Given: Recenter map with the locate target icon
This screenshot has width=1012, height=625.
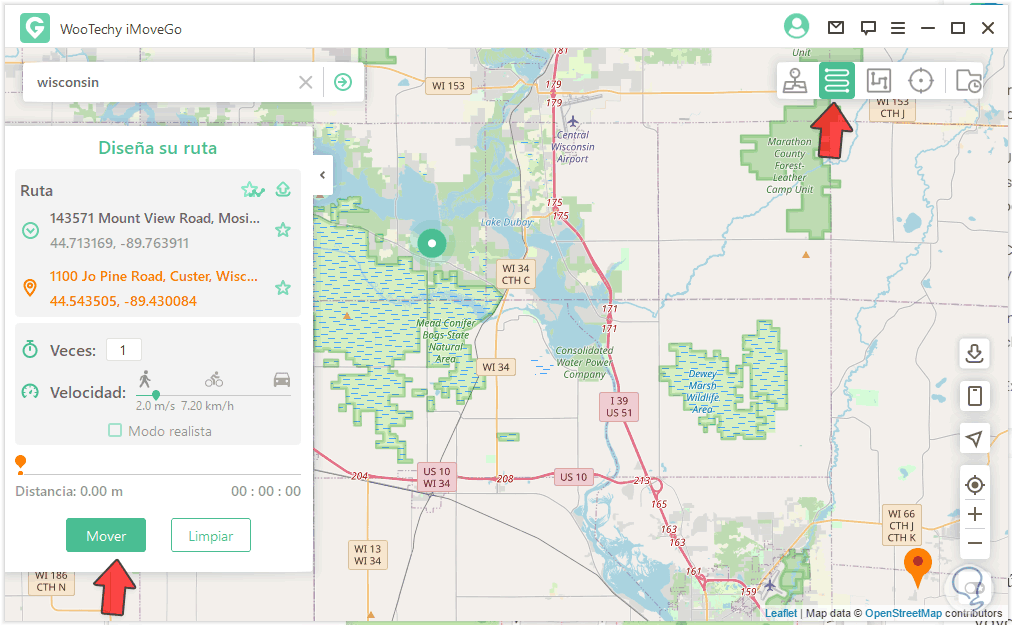Looking at the screenshot, I should coord(975,485).
